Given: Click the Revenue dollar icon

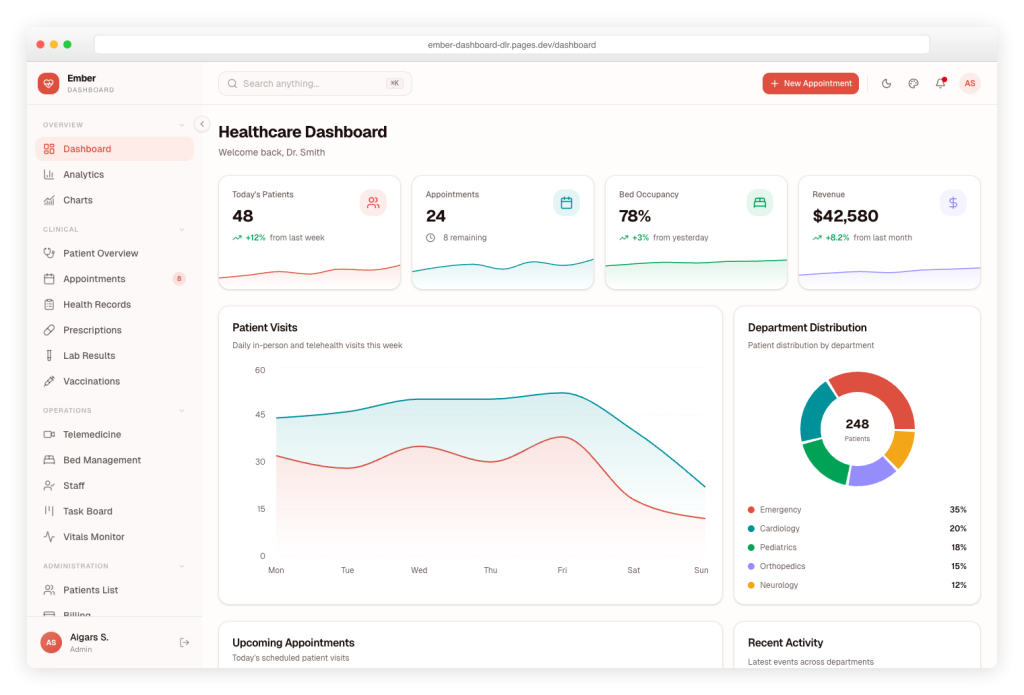Looking at the screenshot, I should point(953,203).
